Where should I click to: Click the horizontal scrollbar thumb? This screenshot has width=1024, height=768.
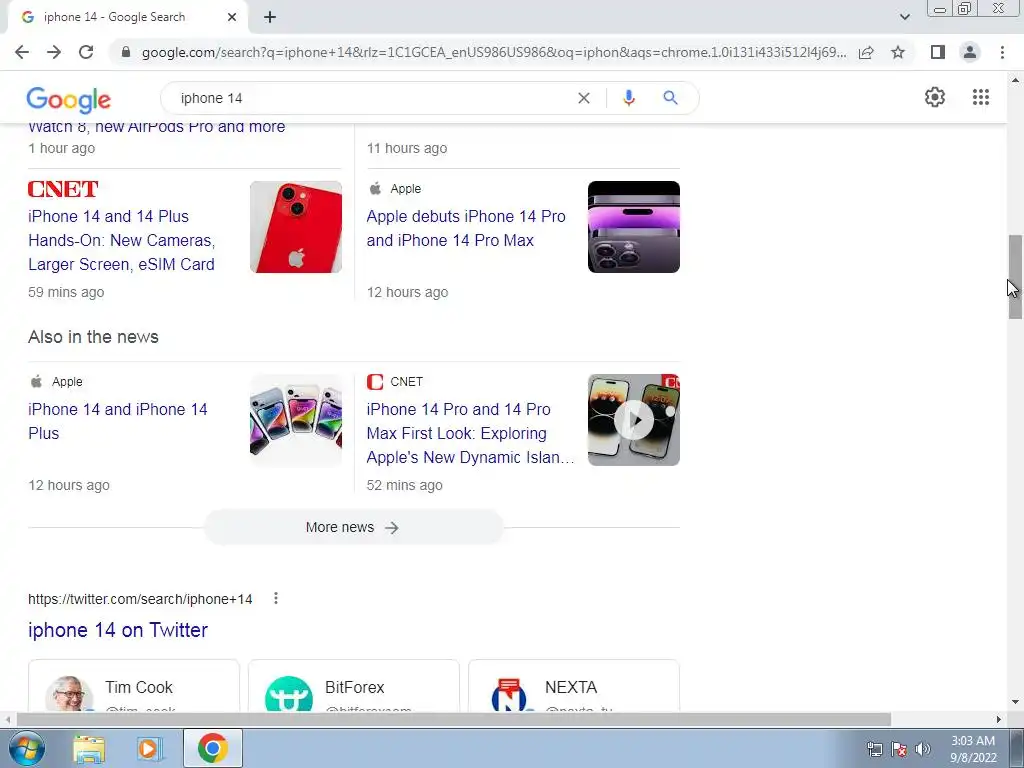454,719
